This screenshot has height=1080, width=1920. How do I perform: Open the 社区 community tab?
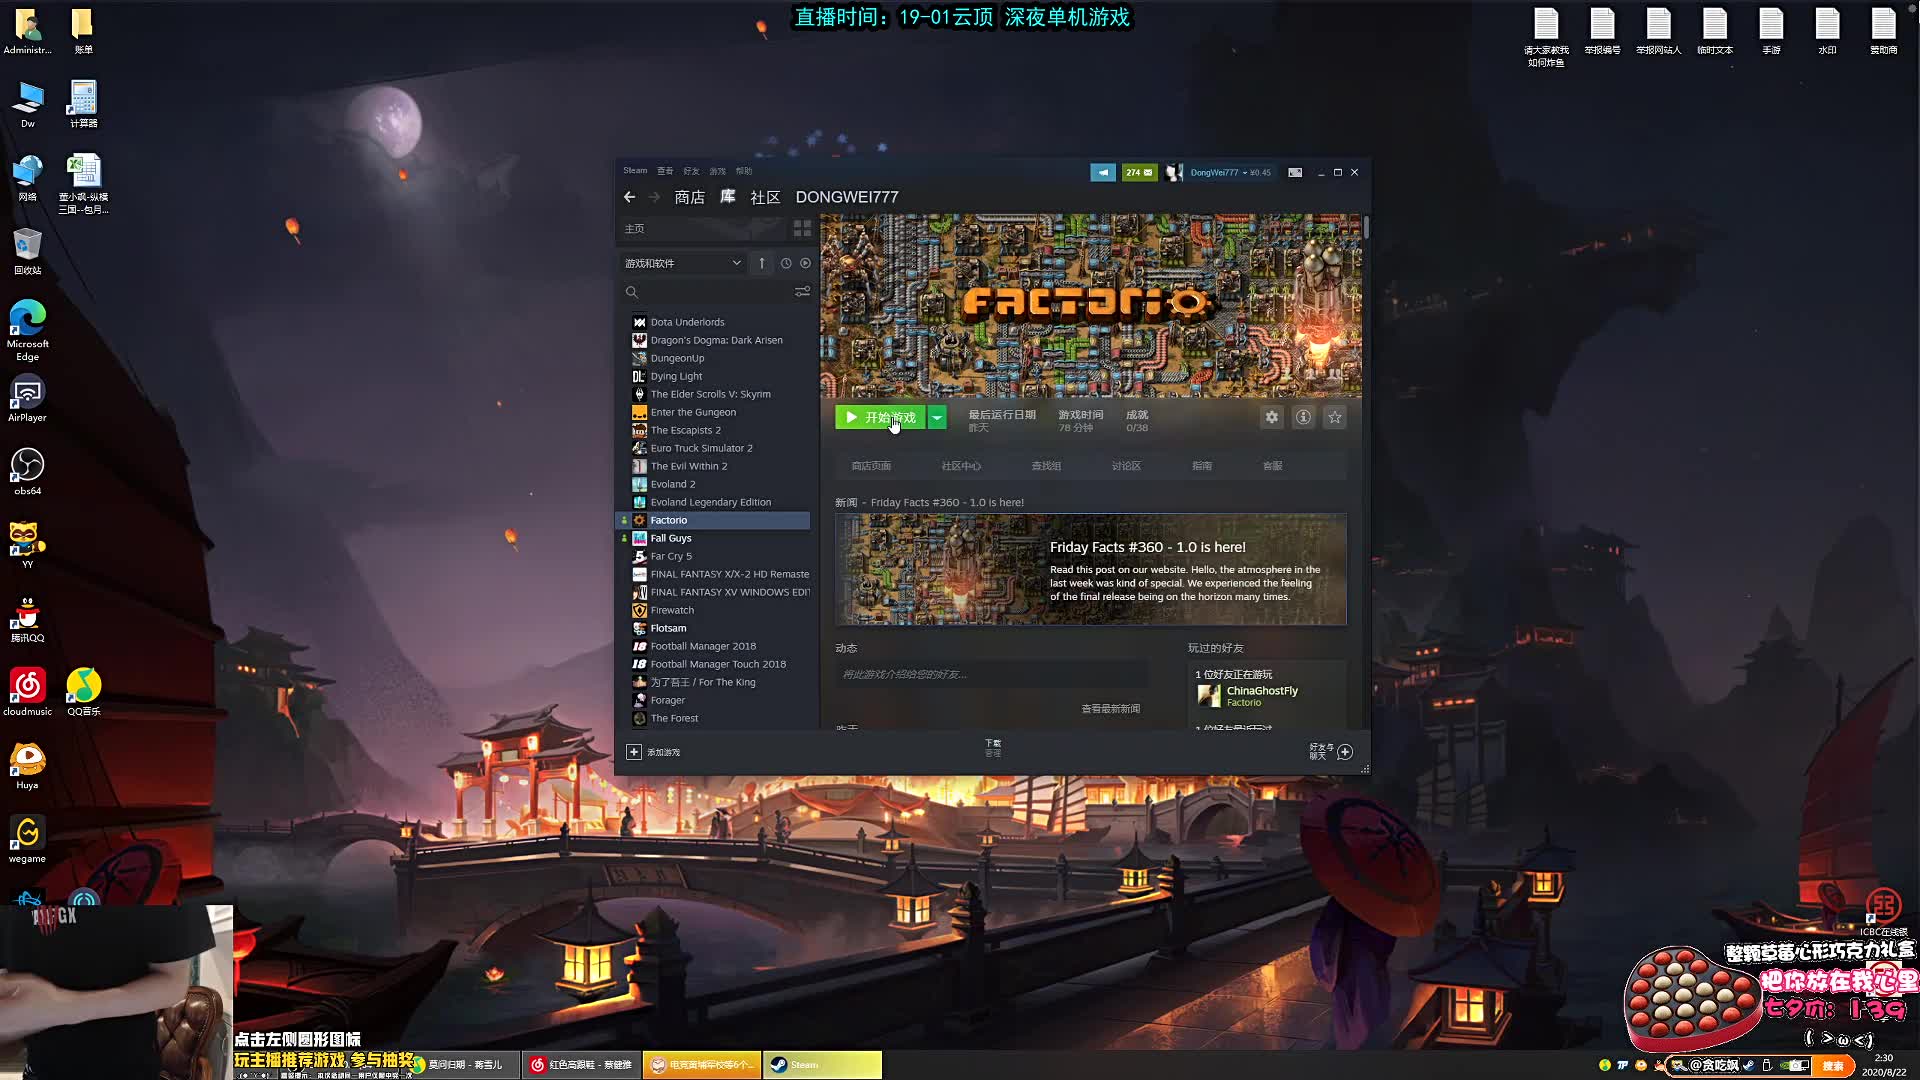765,197
